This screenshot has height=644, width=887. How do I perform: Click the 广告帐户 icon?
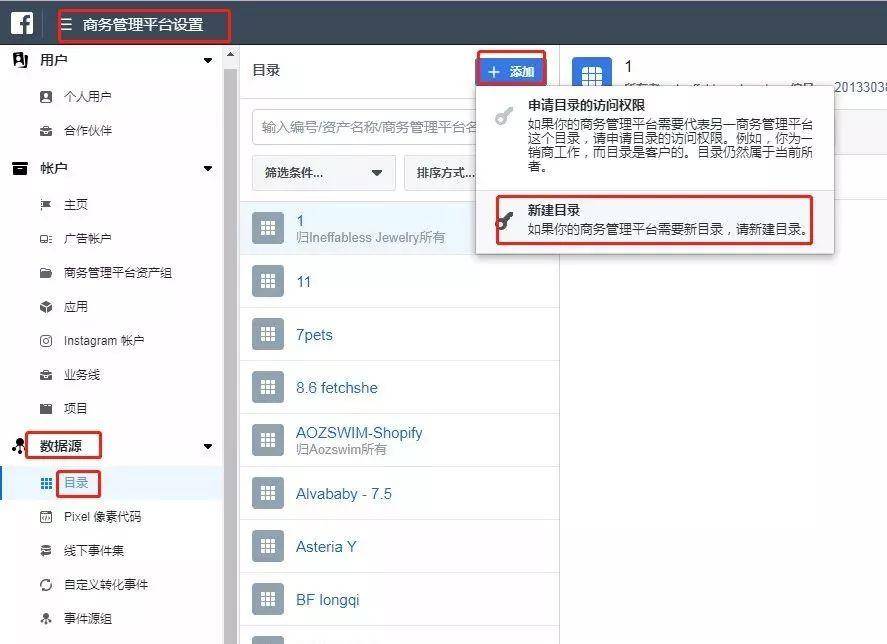pos(46,239)
